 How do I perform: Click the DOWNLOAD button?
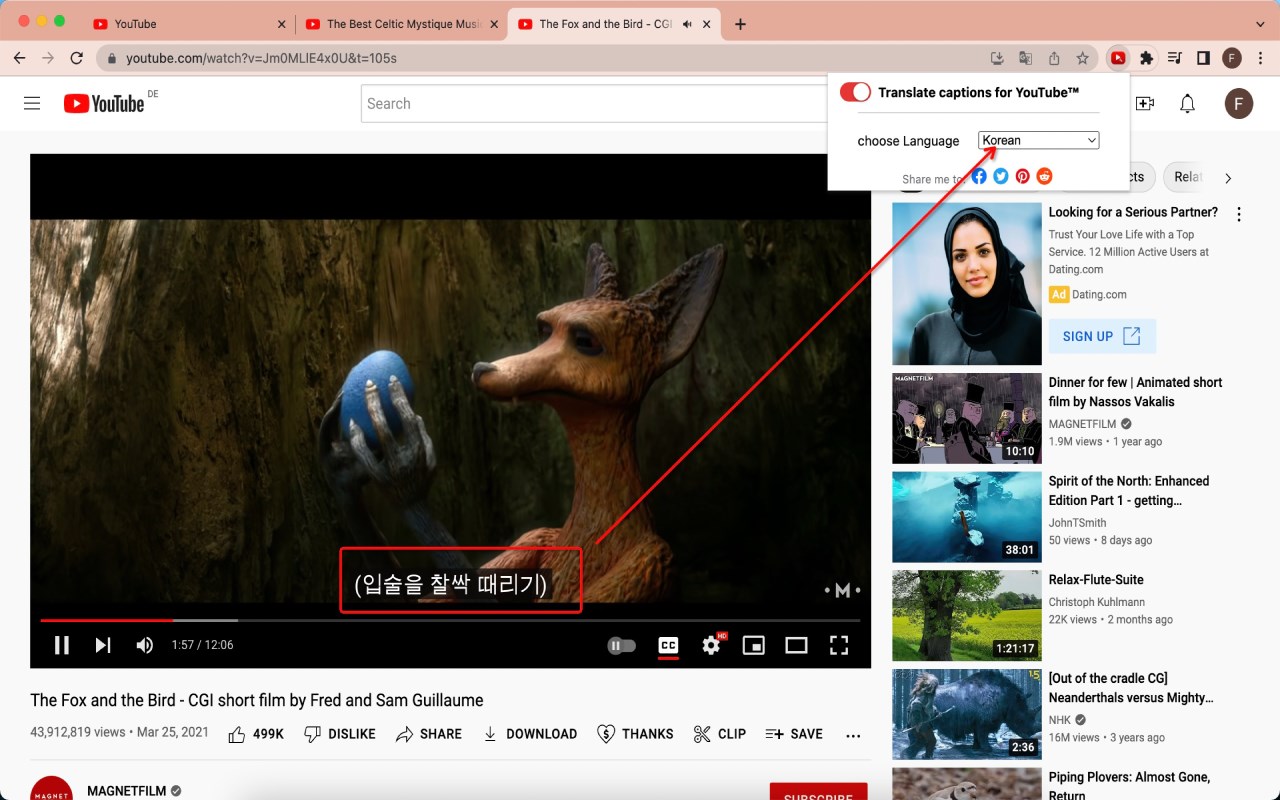click(x=529, y=734)
